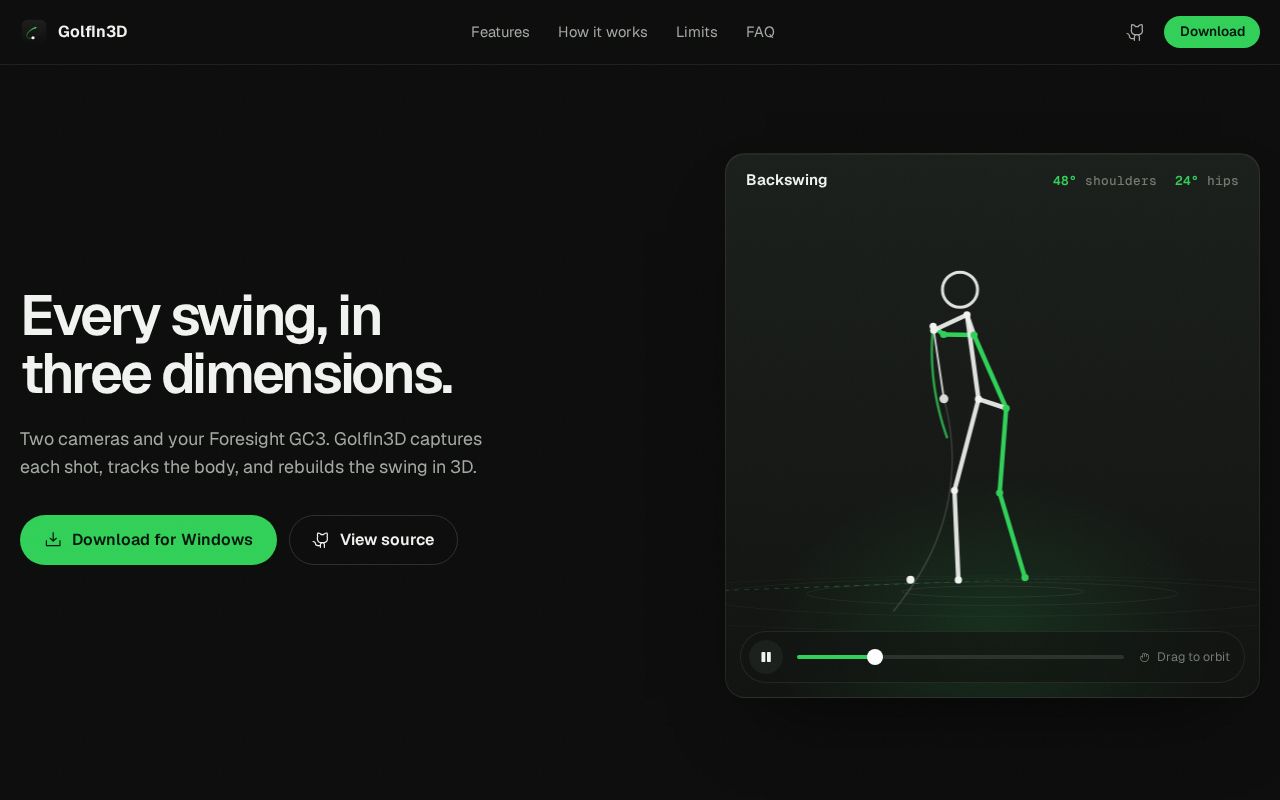Click the hand icon beside Drag to orbit
This screenshot has height=800, width=1280.
coord(1145,658)
